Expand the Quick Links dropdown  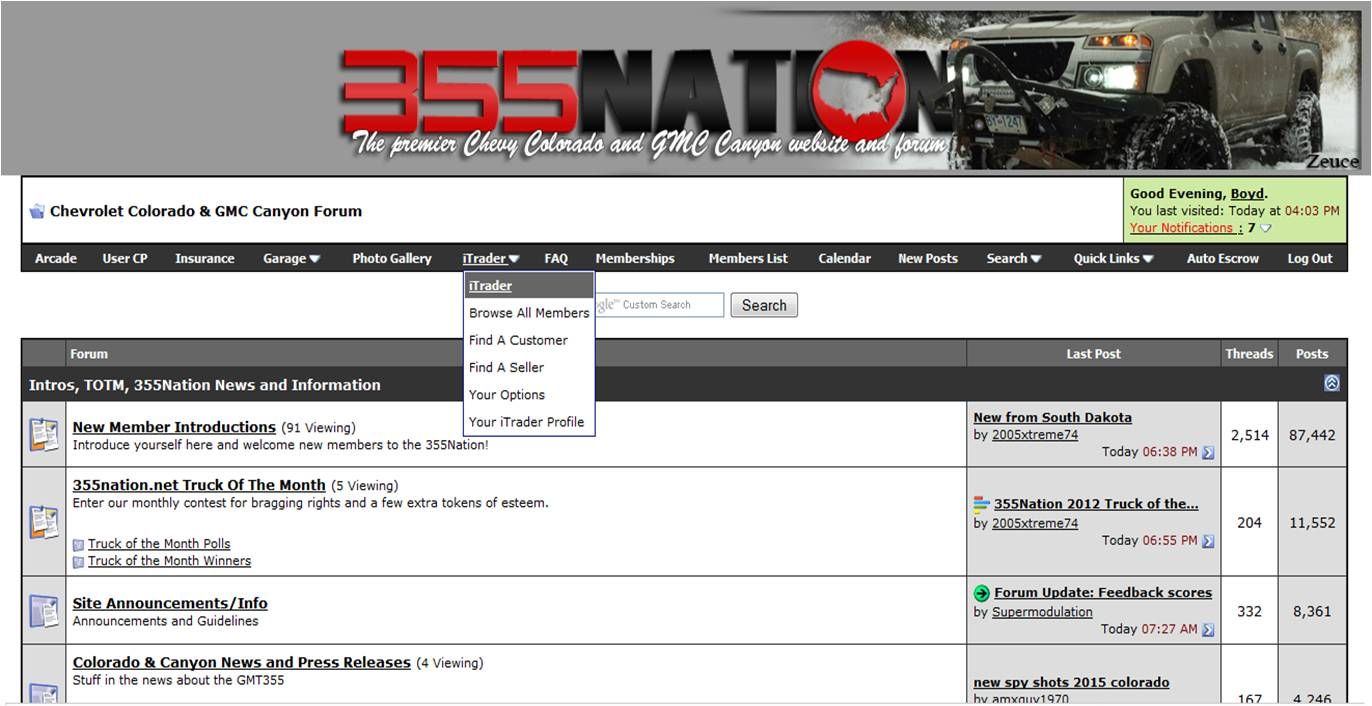(1114, 258)
